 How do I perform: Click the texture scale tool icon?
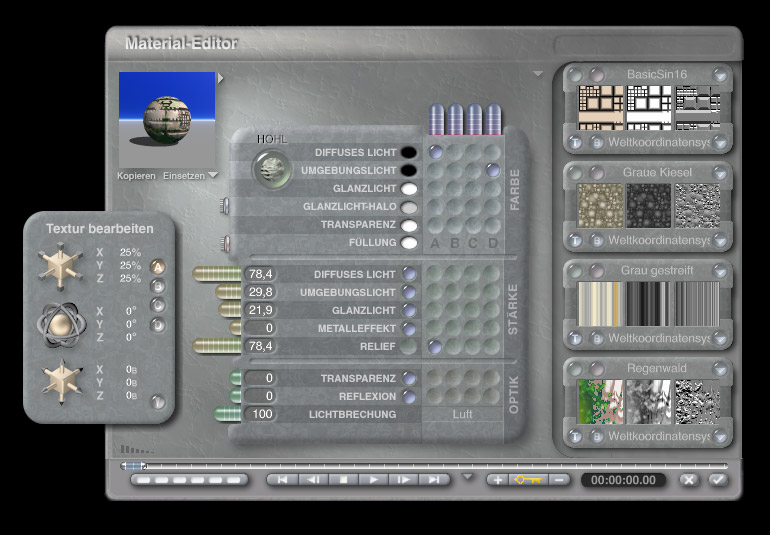(60, 266)
